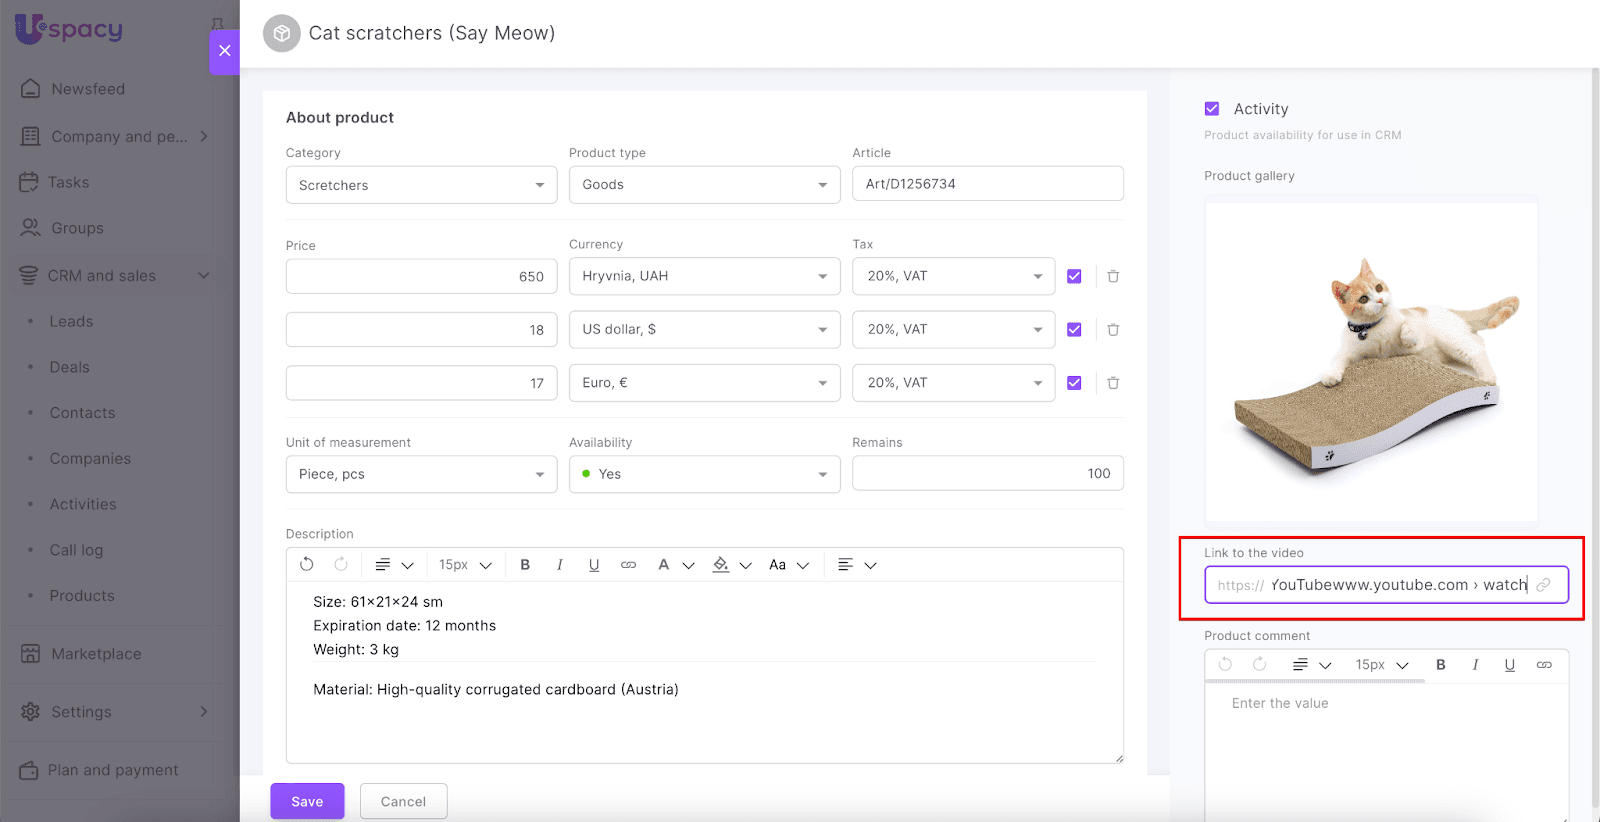Image resolution: width=1600 pixels, height=822 pixels.
Task: Go to Marketplace in sidebar
Action: click(x=96, y=654)
